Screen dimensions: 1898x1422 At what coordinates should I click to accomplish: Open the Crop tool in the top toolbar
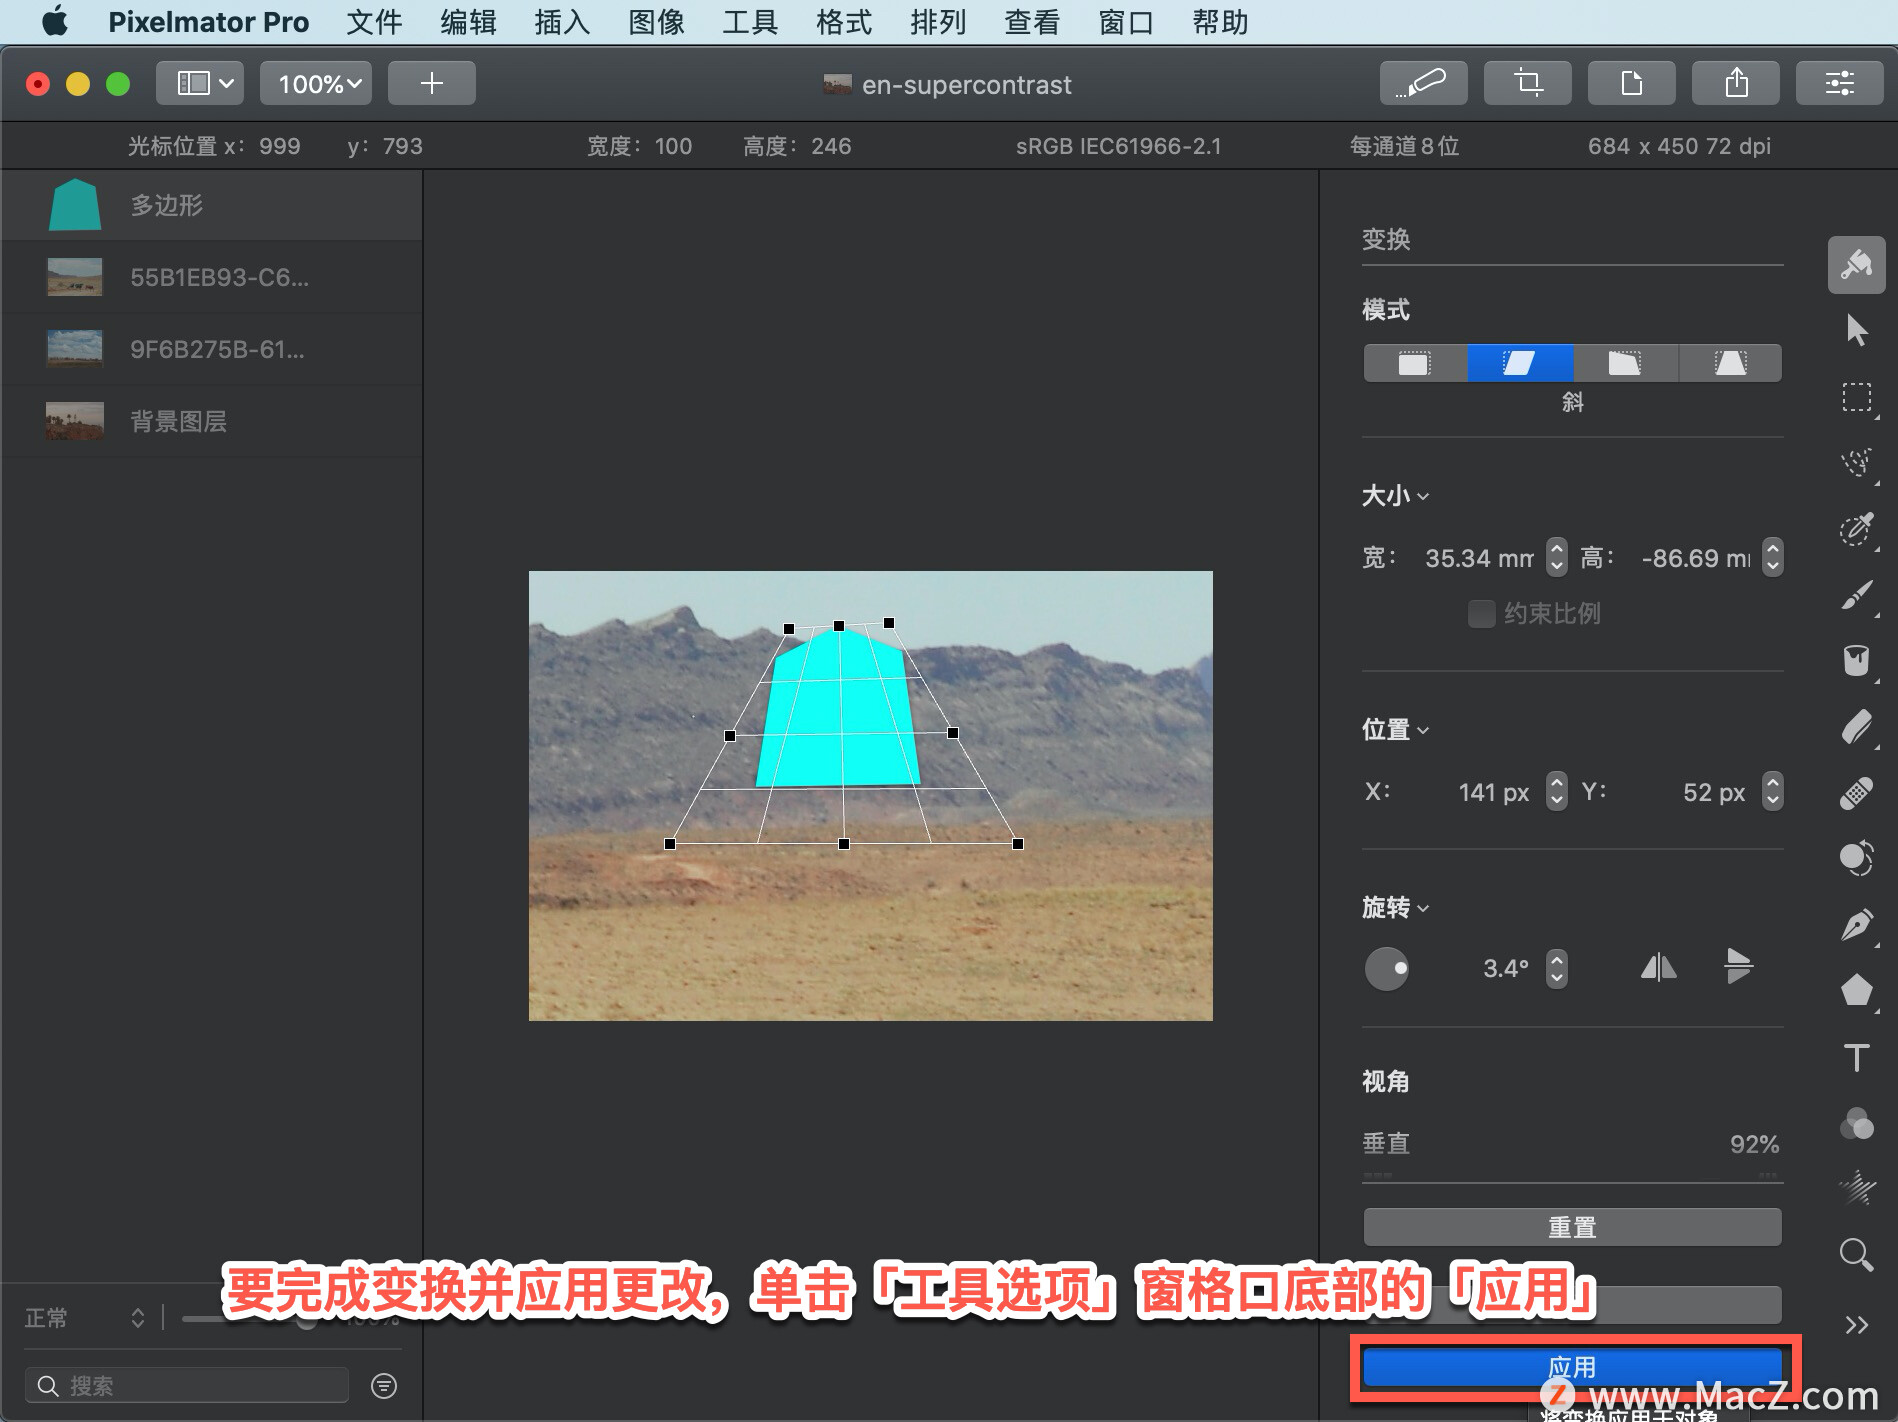click(x=1527, y=83)
